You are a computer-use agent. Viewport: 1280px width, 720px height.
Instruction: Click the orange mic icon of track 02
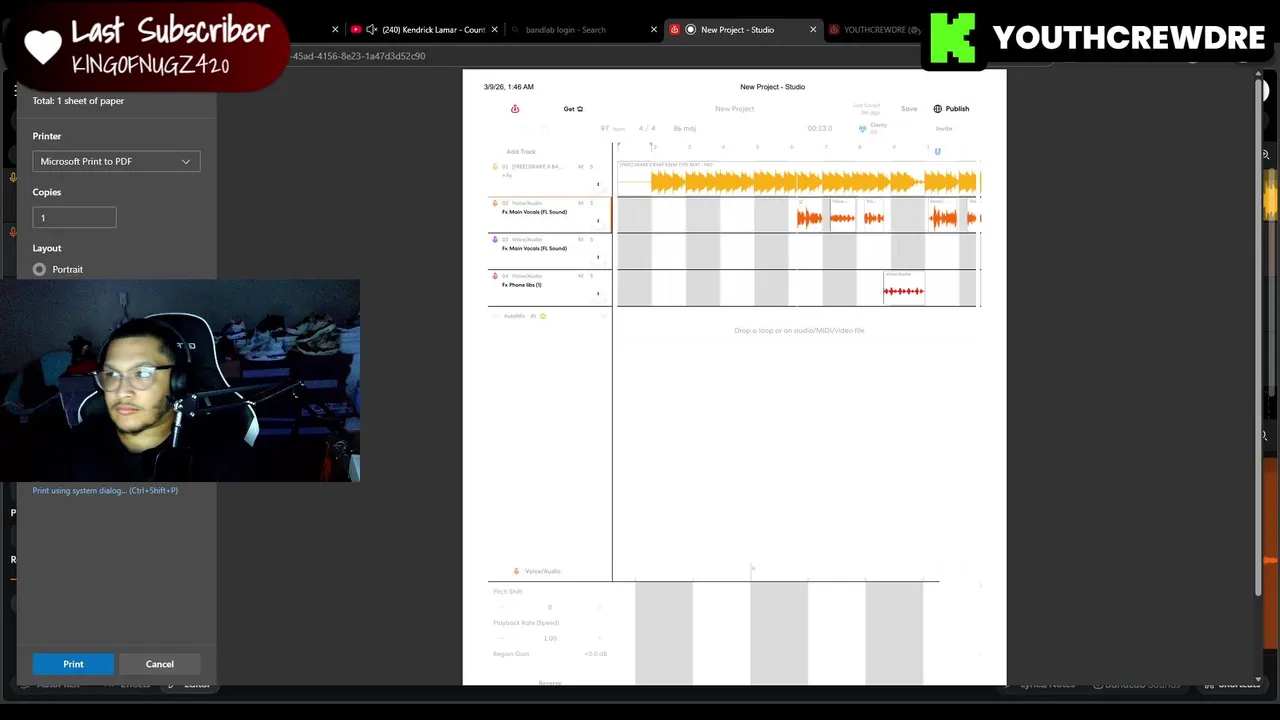(495, 203)
